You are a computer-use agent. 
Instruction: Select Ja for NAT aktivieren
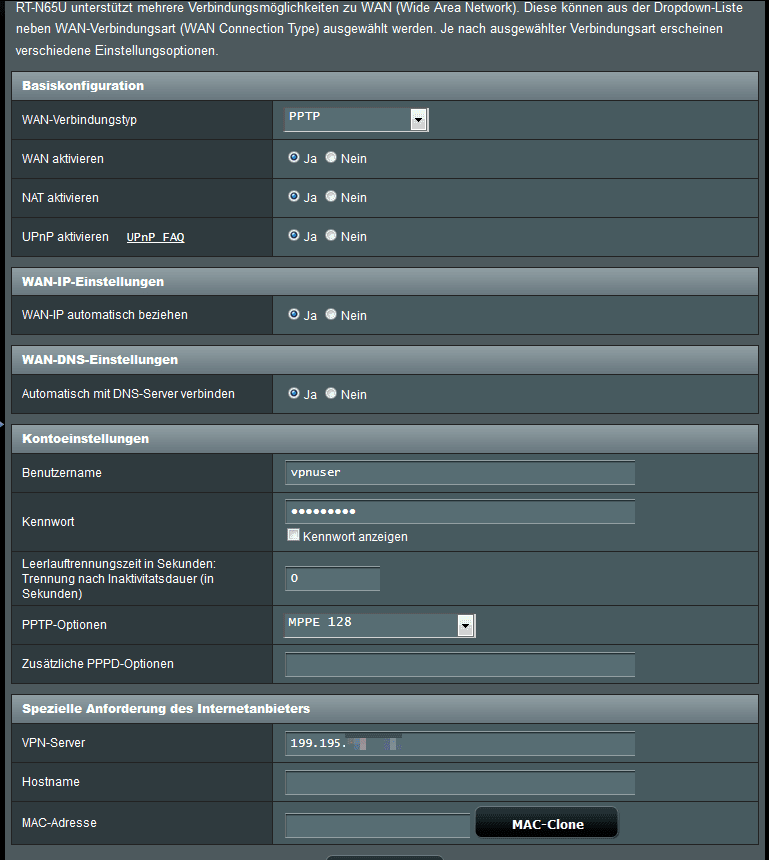pos(294,196)
